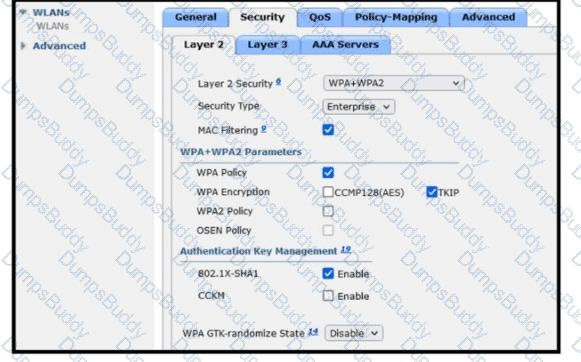Switch to the General tab
This screenshot has height=362, width=581.
click(x=196, y=17)
